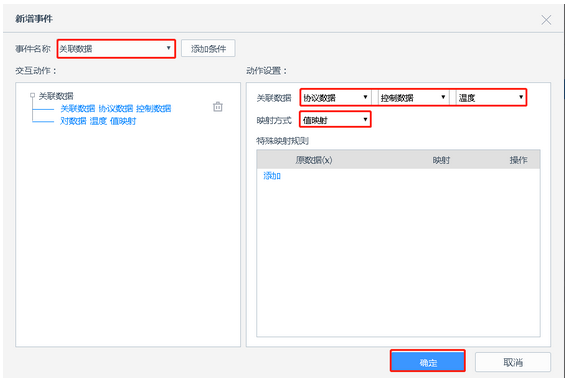
Task: Open the 控制数据 dropdown
Action: pos(413,98)
